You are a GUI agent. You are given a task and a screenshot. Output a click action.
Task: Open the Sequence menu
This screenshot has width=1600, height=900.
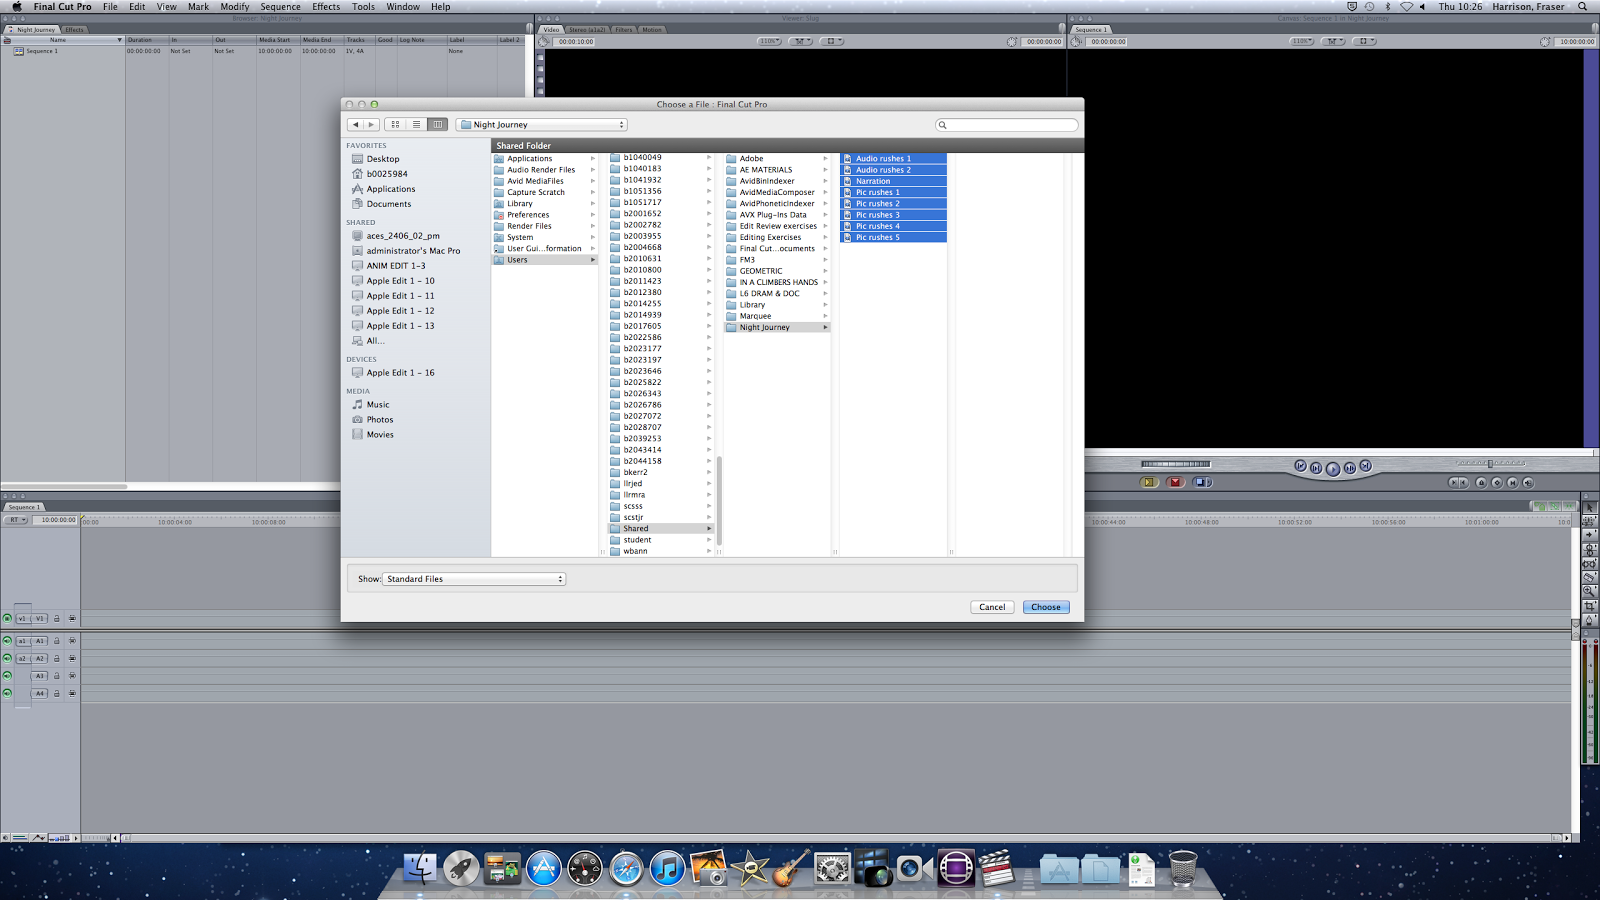click(280, 7)
